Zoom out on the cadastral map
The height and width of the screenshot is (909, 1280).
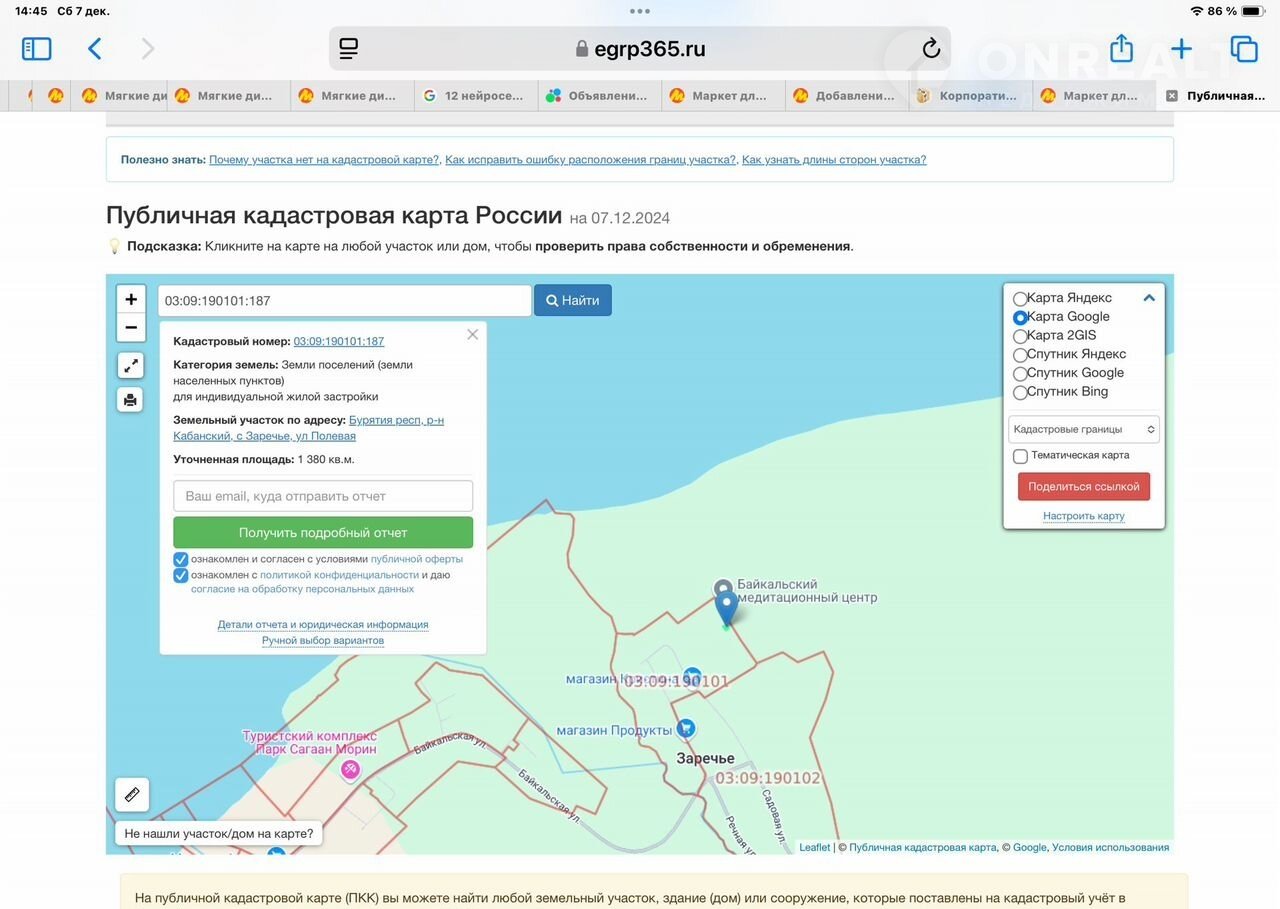[x=131, y=327]
